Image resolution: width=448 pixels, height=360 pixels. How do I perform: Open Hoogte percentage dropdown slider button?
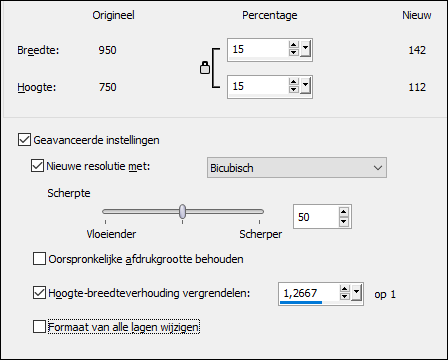pos(305,86)
